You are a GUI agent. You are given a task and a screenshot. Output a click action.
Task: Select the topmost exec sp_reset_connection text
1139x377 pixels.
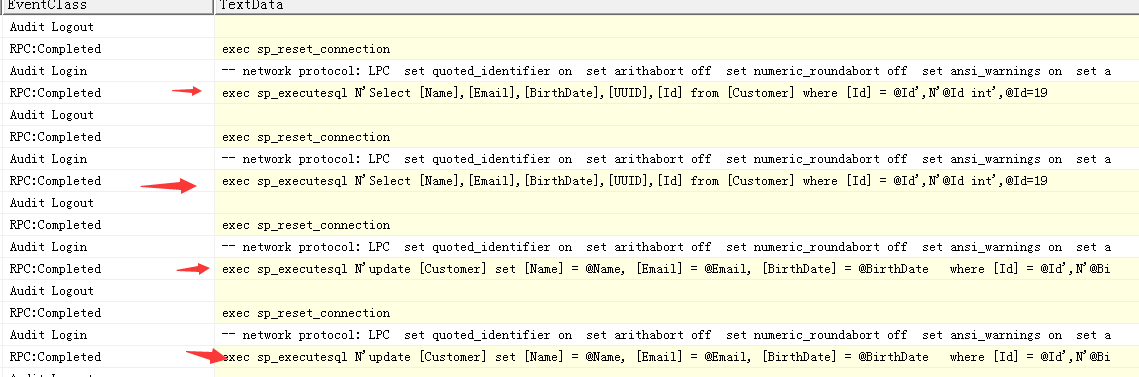(x=306, y=49)
